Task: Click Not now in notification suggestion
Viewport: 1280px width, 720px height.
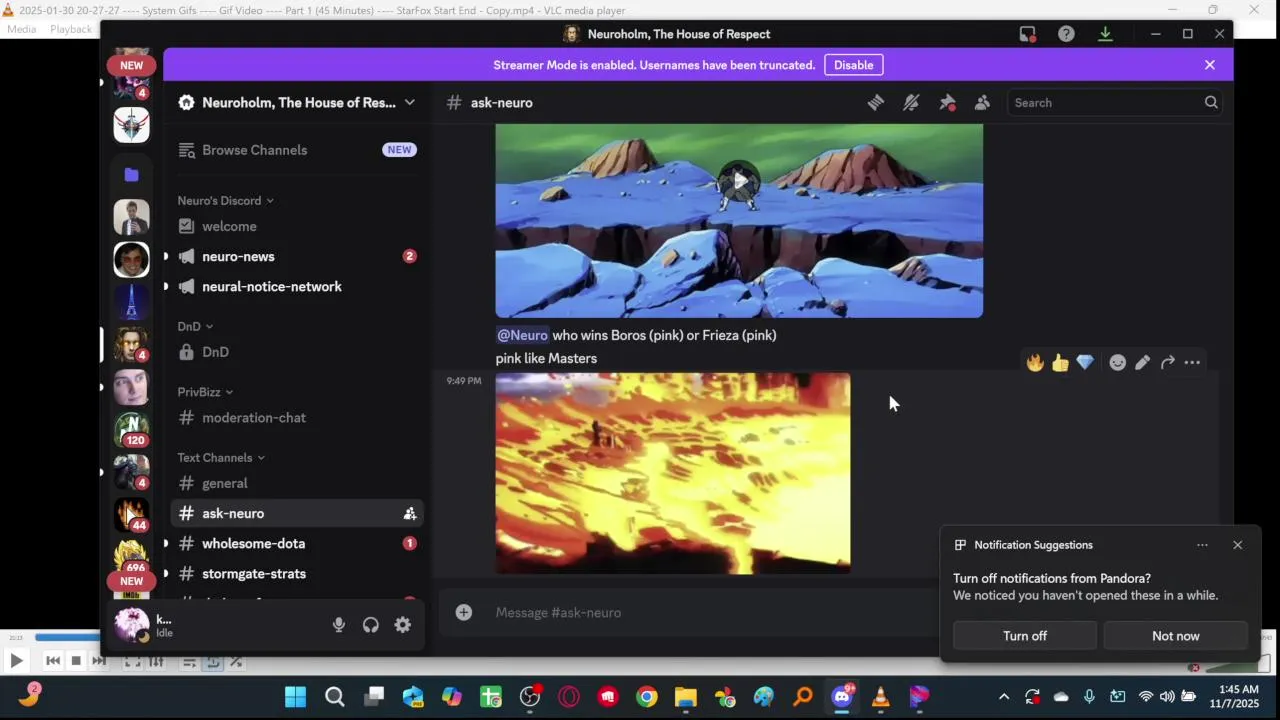Action: [1176, 636]
